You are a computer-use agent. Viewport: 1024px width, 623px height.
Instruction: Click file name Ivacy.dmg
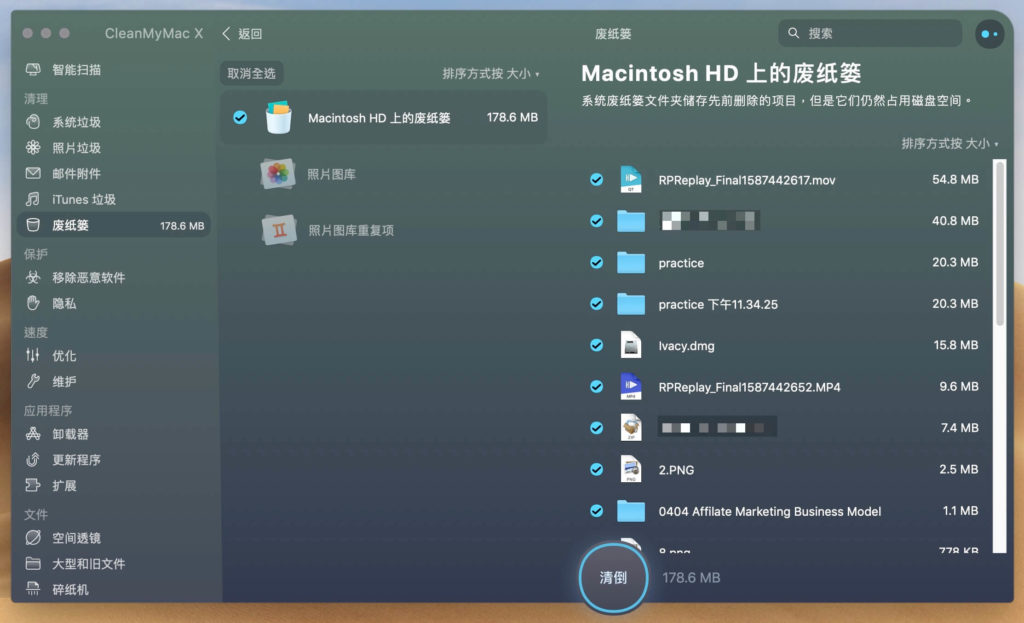click(686, 345)
